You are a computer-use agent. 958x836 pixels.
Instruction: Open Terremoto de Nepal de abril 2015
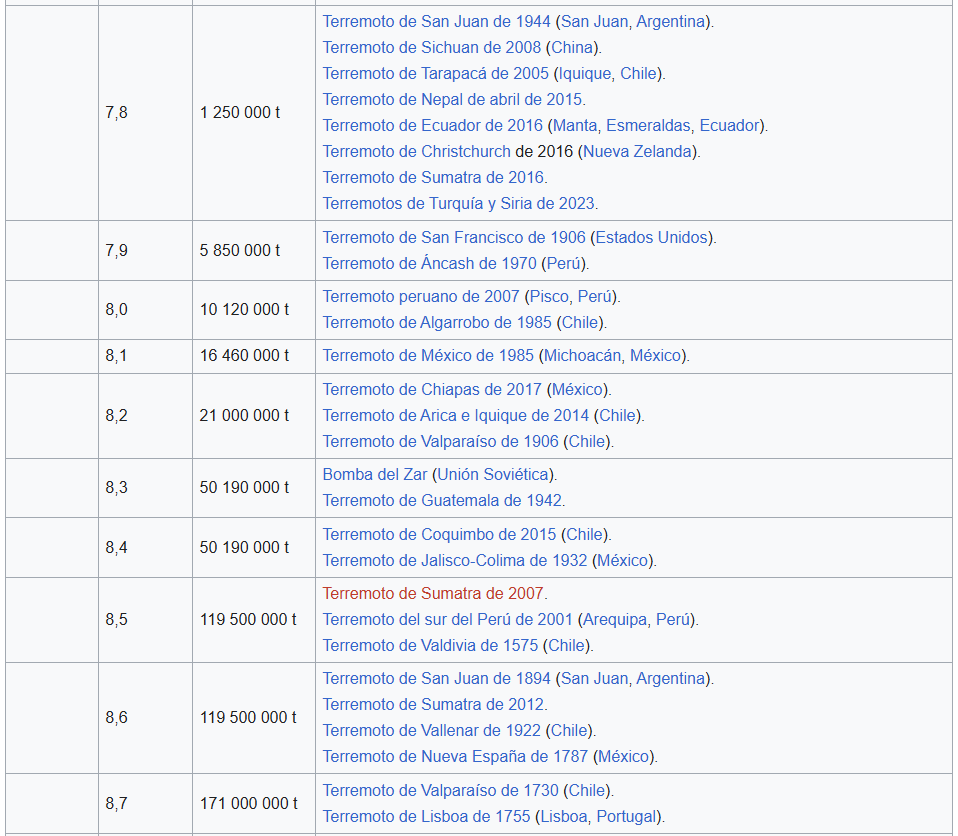pos(452,99)
